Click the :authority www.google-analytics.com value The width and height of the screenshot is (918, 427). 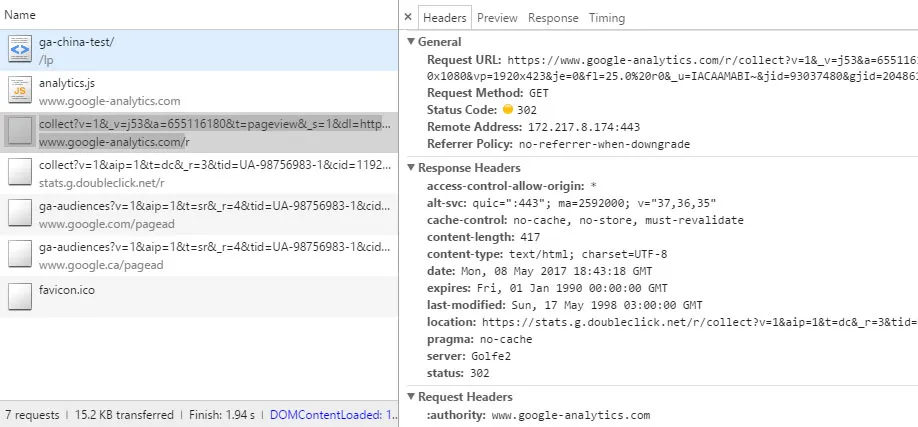pos(571,415)
